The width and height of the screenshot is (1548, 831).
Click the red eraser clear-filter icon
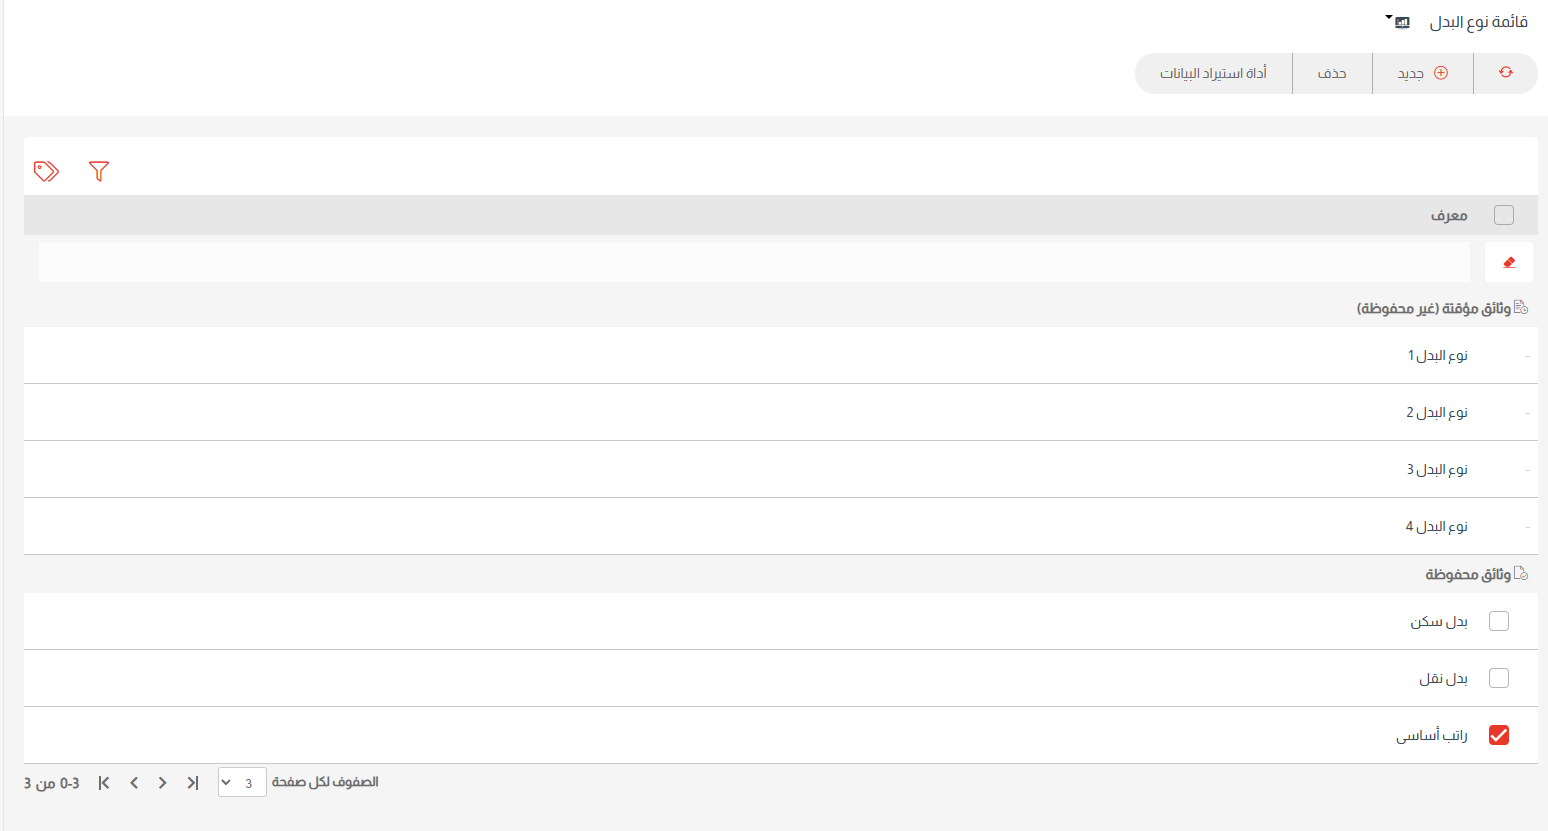click(1509, 262)
